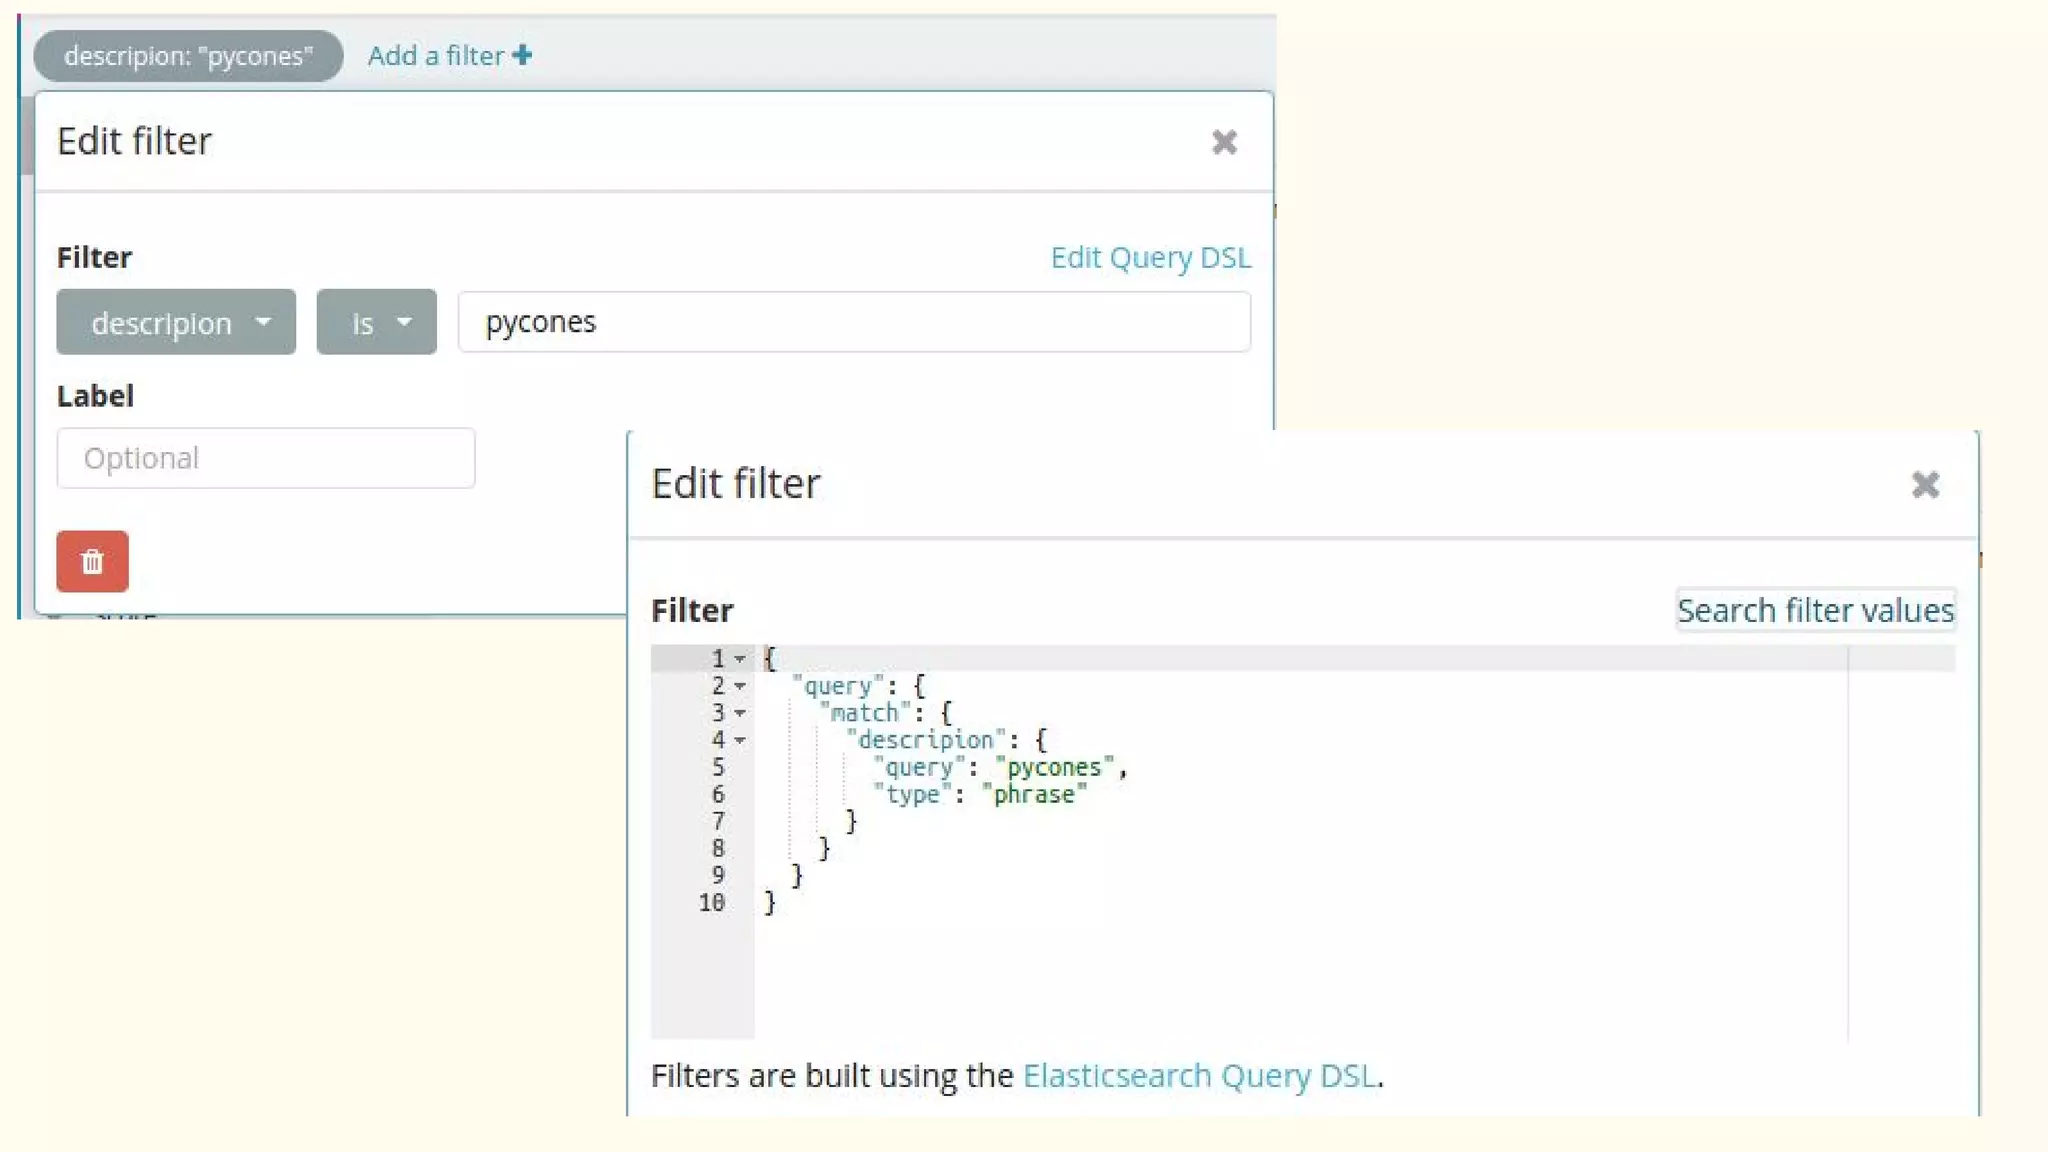Click the Add a filter link

point(435,55)
